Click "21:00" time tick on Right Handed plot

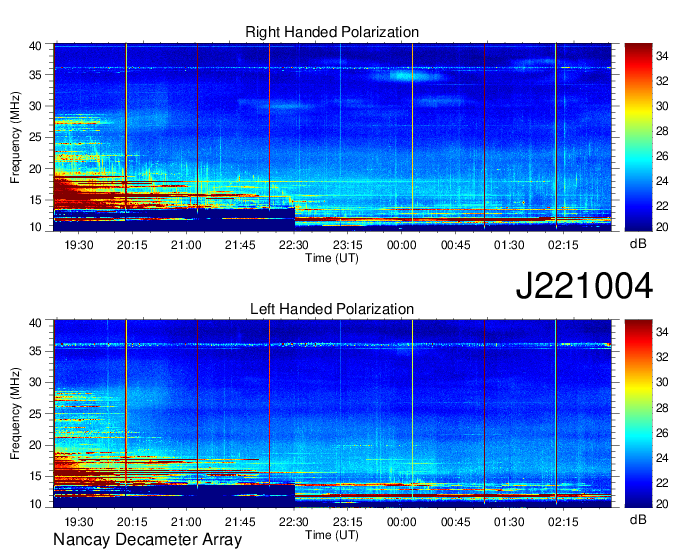tap(186, 245)
